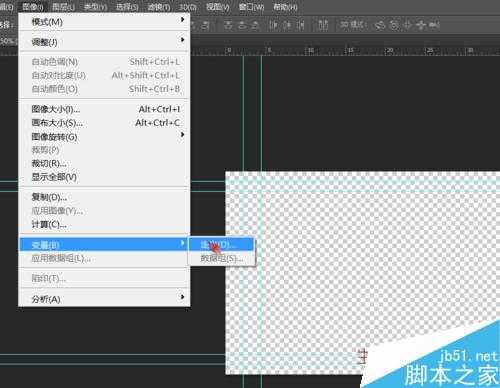Screen dimensions: 500x388
Task: Open the 滤镜(T) menu
Action: pos(159,7)
